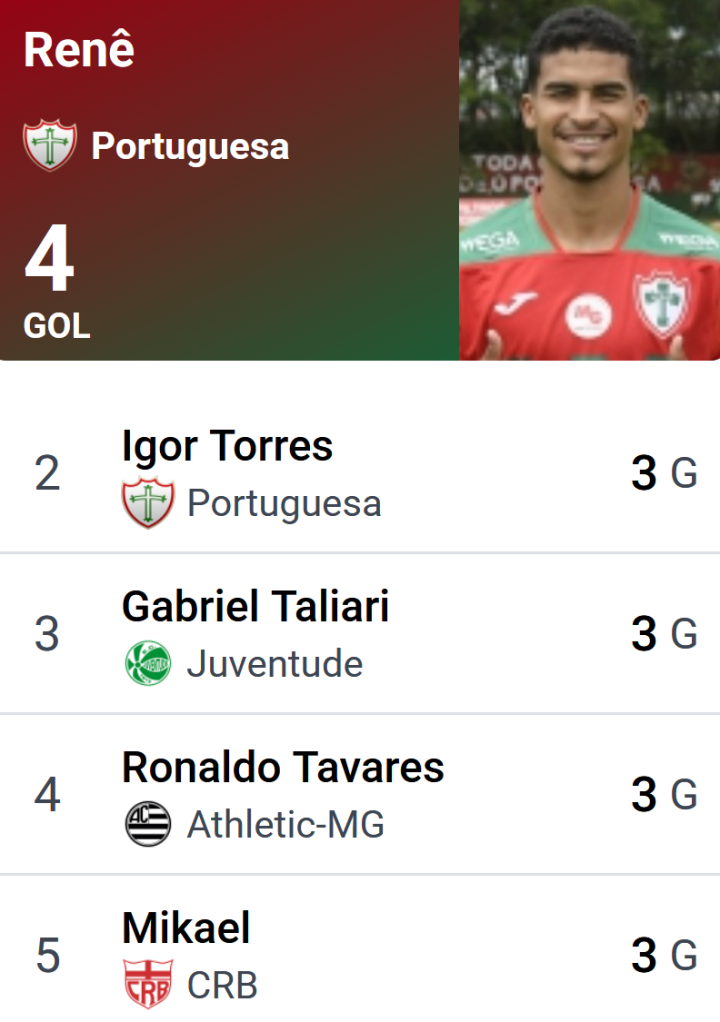Select Portuguesa team name in header
The width and height of the screenshot is (720, 1022).
pyautogui.click(x=190, y=146)
